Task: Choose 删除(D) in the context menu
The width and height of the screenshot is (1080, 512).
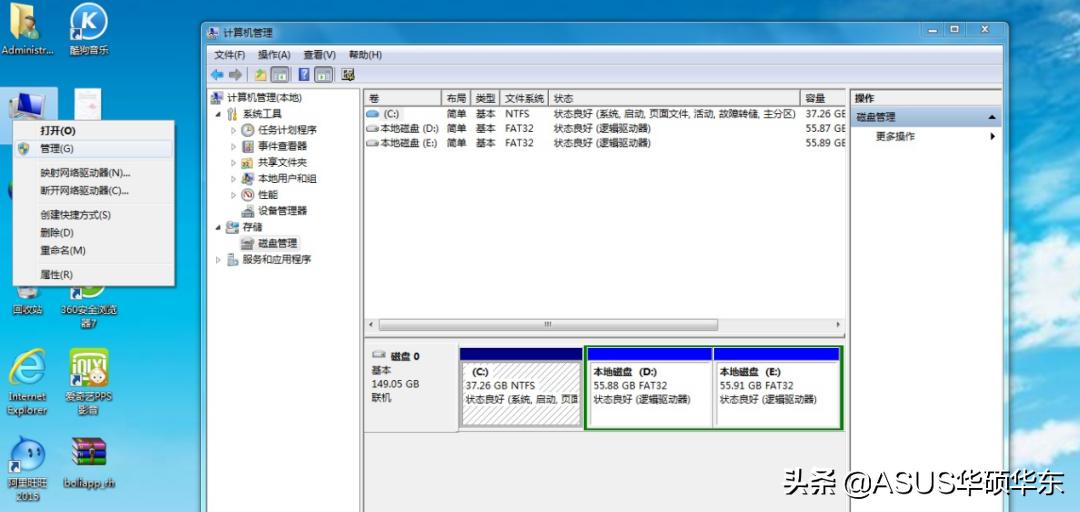Action: (x=93, y=233)
